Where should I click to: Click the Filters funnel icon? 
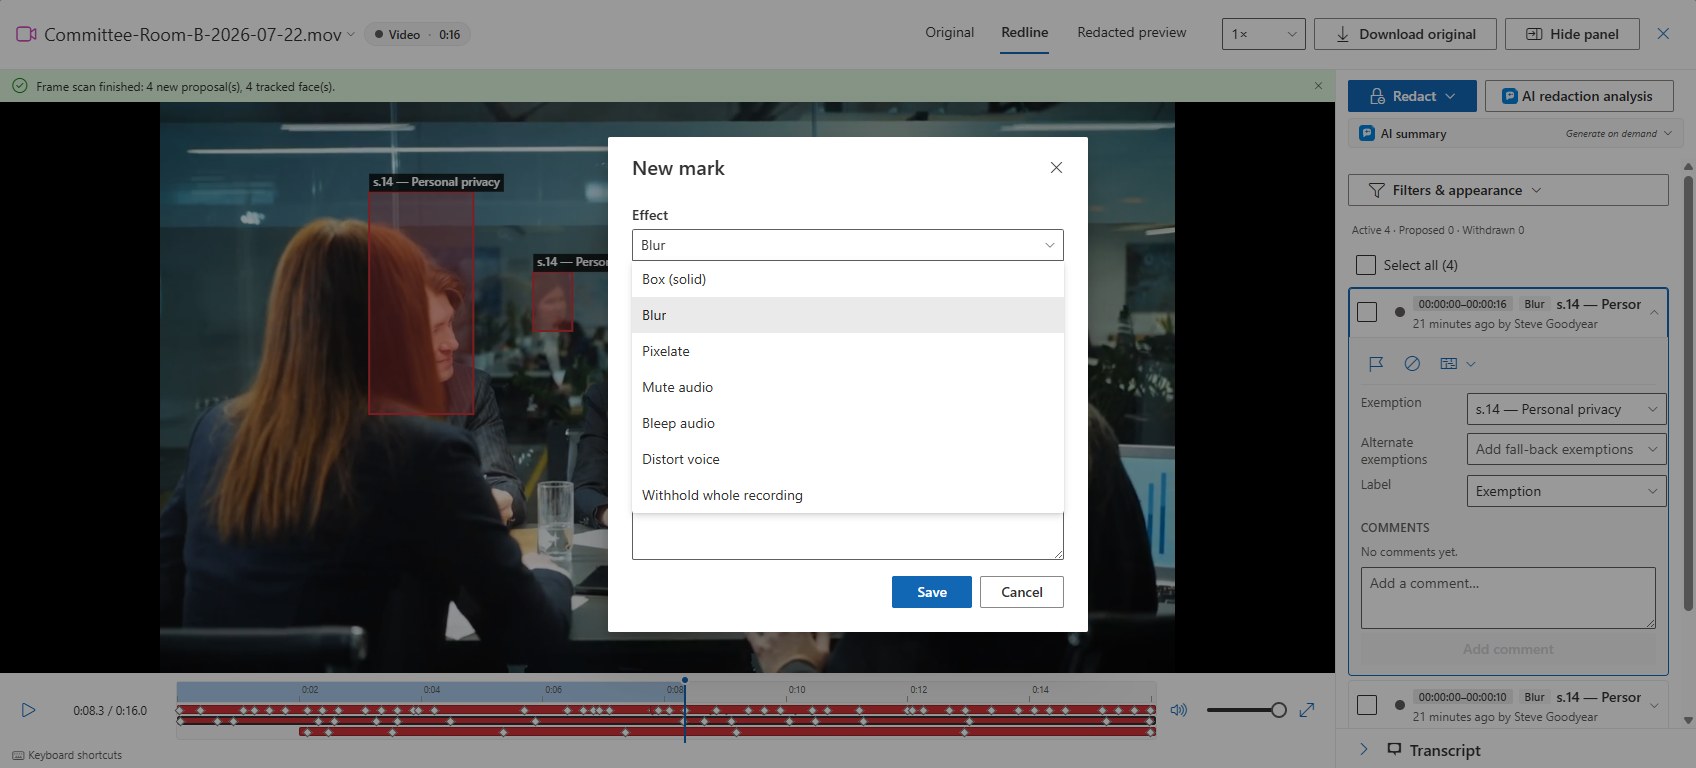click(1376, 190)
